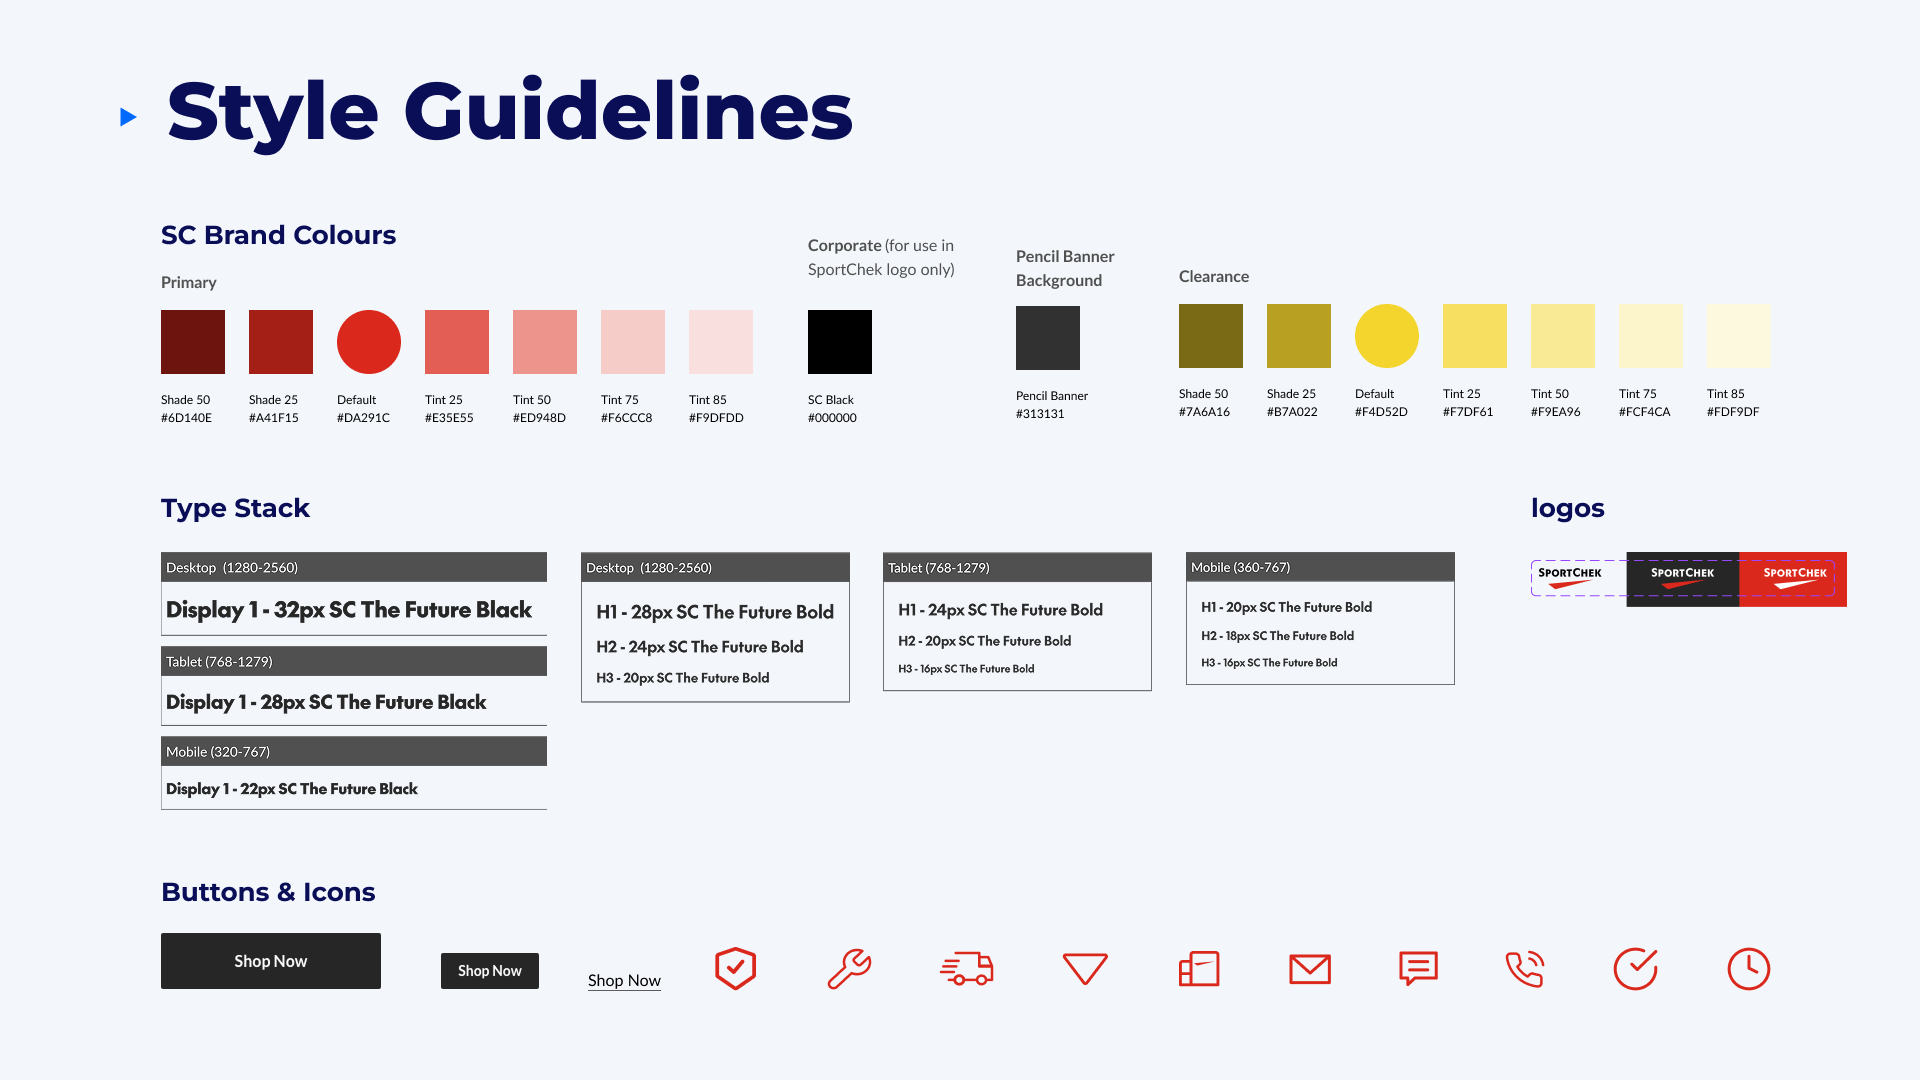Screen dimensions: 1920x1080
Task: Click the red wrench icon
Action: point(850,969)
